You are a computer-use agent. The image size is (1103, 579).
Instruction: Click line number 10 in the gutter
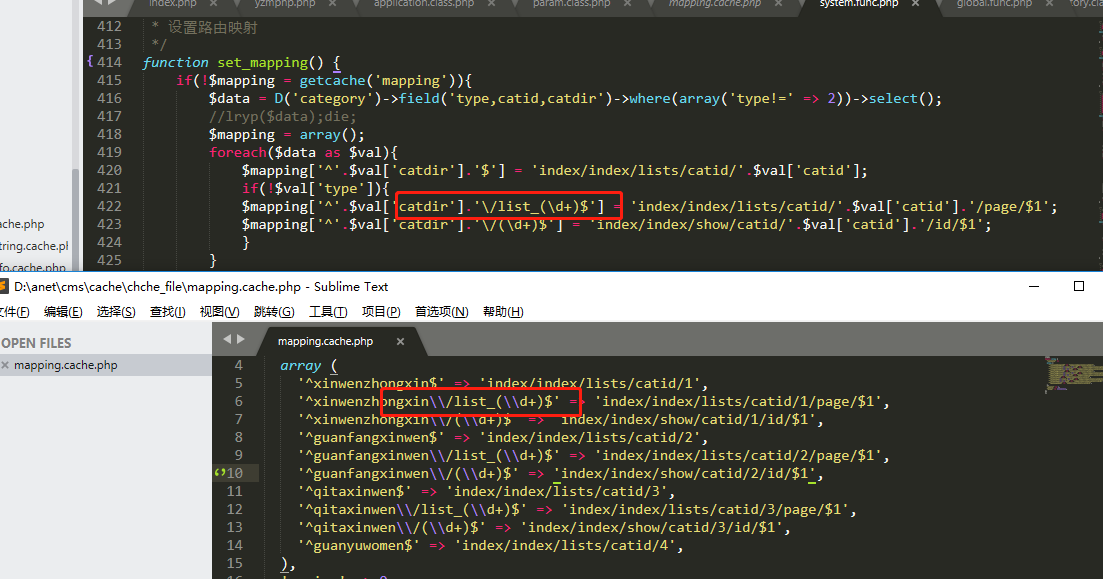tap(235, 474)
